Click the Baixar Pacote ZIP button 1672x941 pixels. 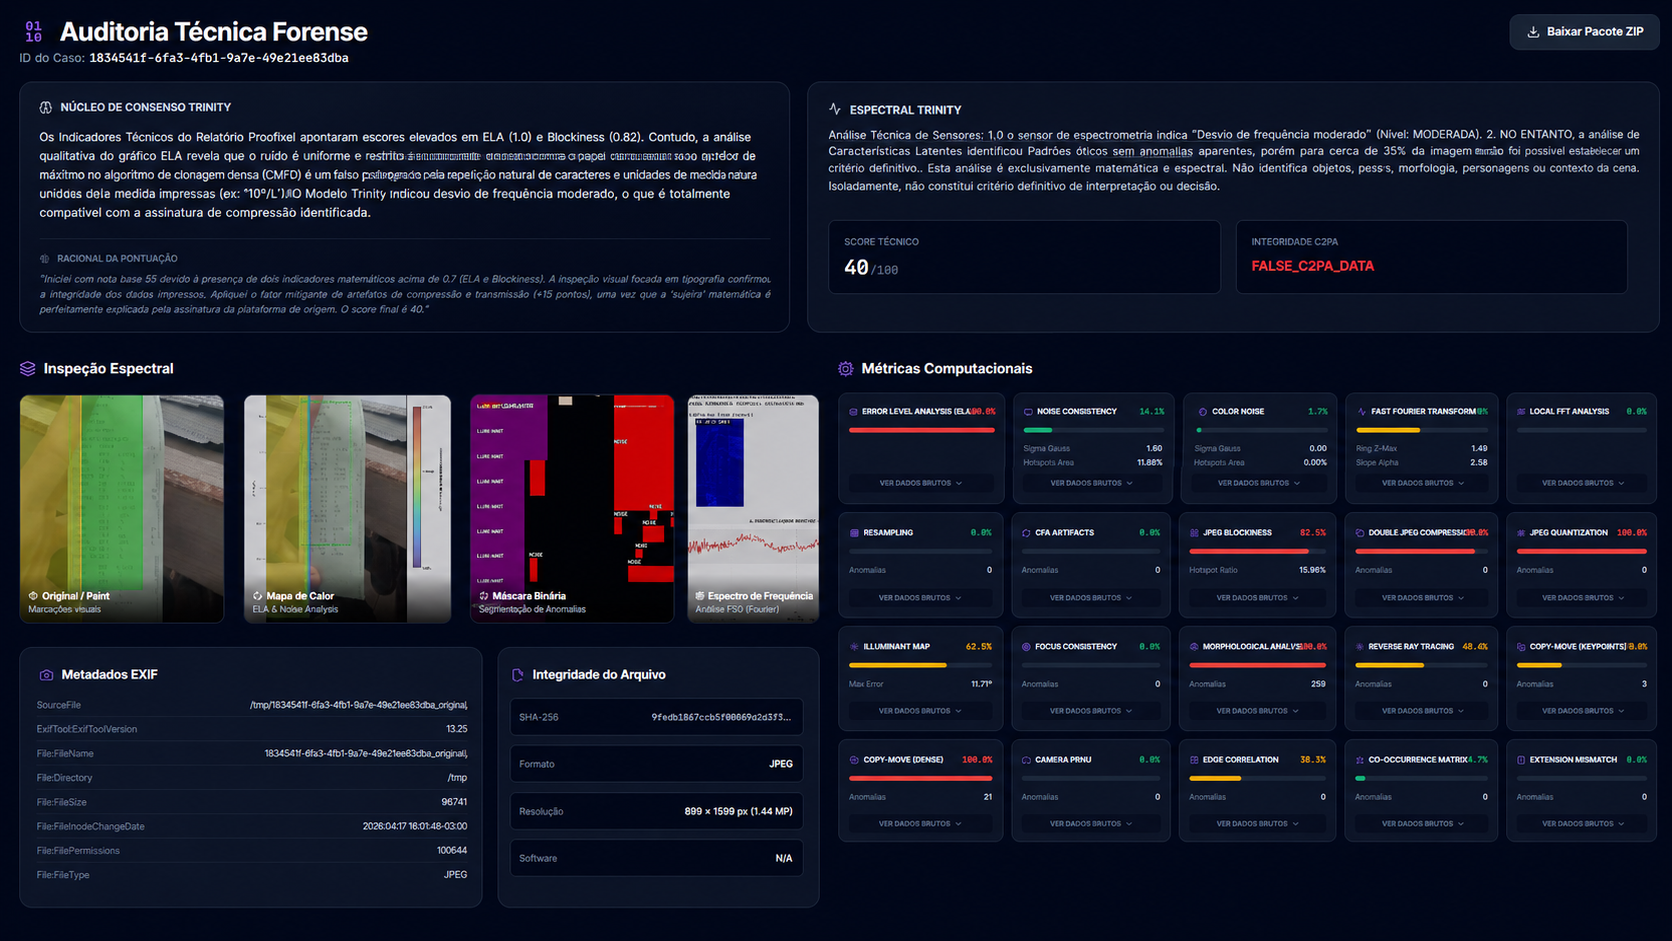(x=1583, y=31)
